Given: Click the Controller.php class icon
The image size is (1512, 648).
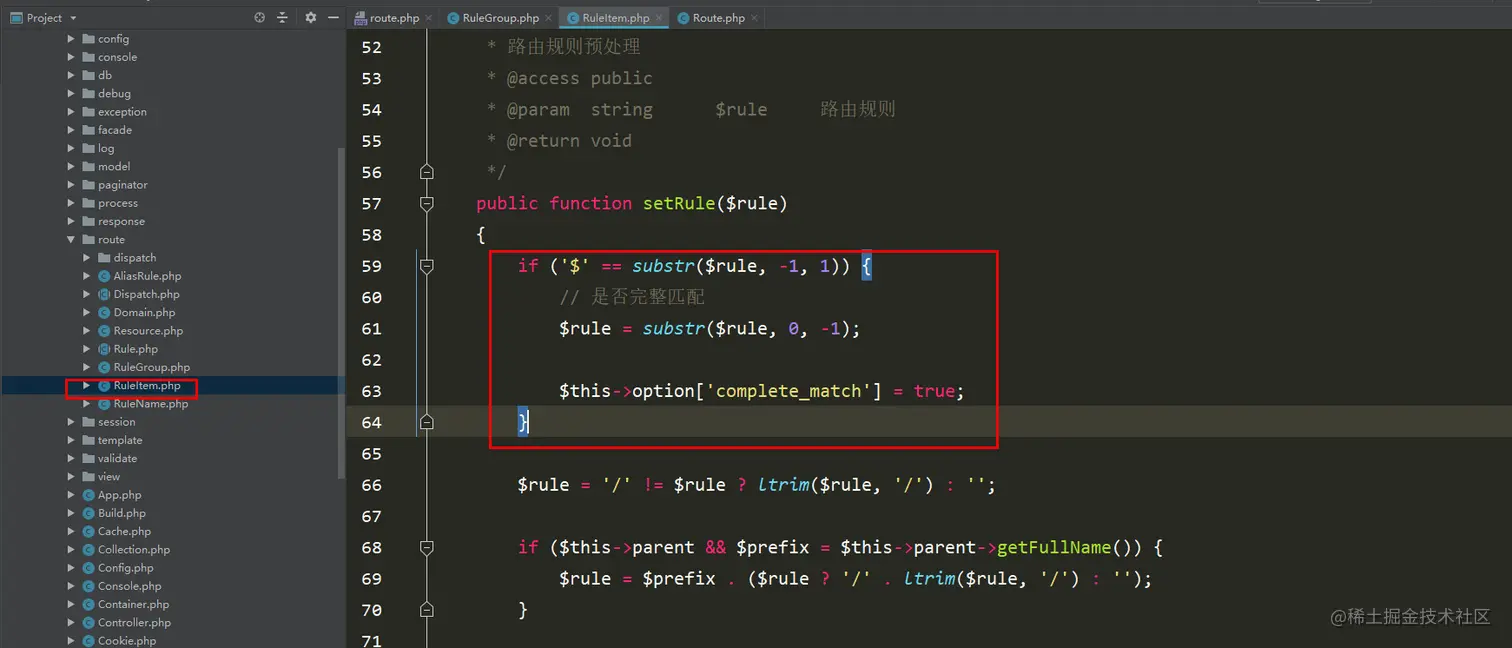Looking at the screenshot, I should pyautogui.click(x=88, y=623).
